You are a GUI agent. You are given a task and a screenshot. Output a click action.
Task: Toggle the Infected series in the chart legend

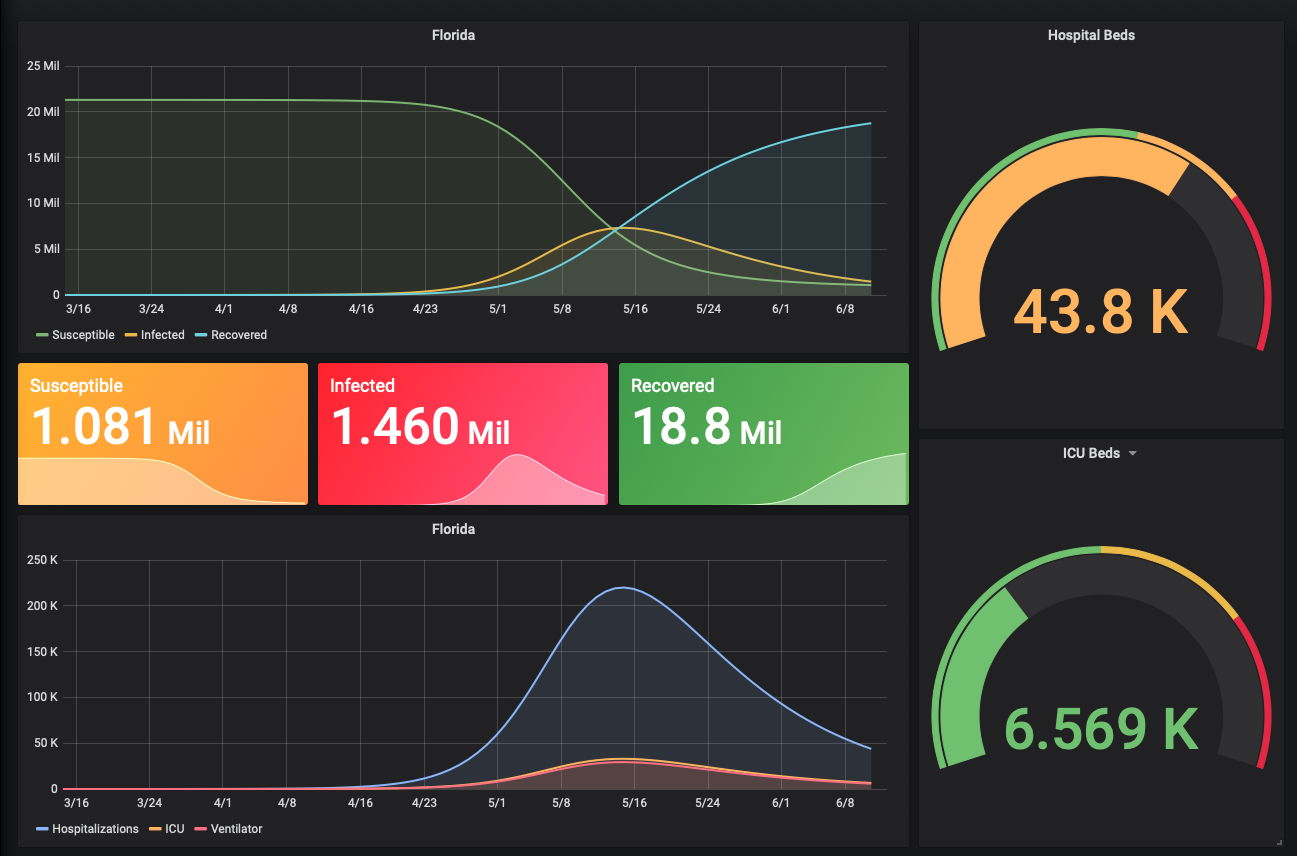pyautogui.click(x=162, y=335)
